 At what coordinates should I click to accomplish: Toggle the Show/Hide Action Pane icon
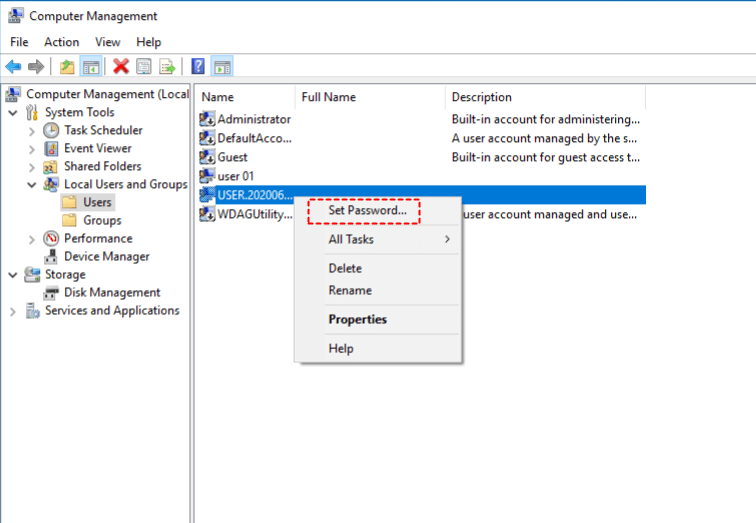click(x=222, y=67)
